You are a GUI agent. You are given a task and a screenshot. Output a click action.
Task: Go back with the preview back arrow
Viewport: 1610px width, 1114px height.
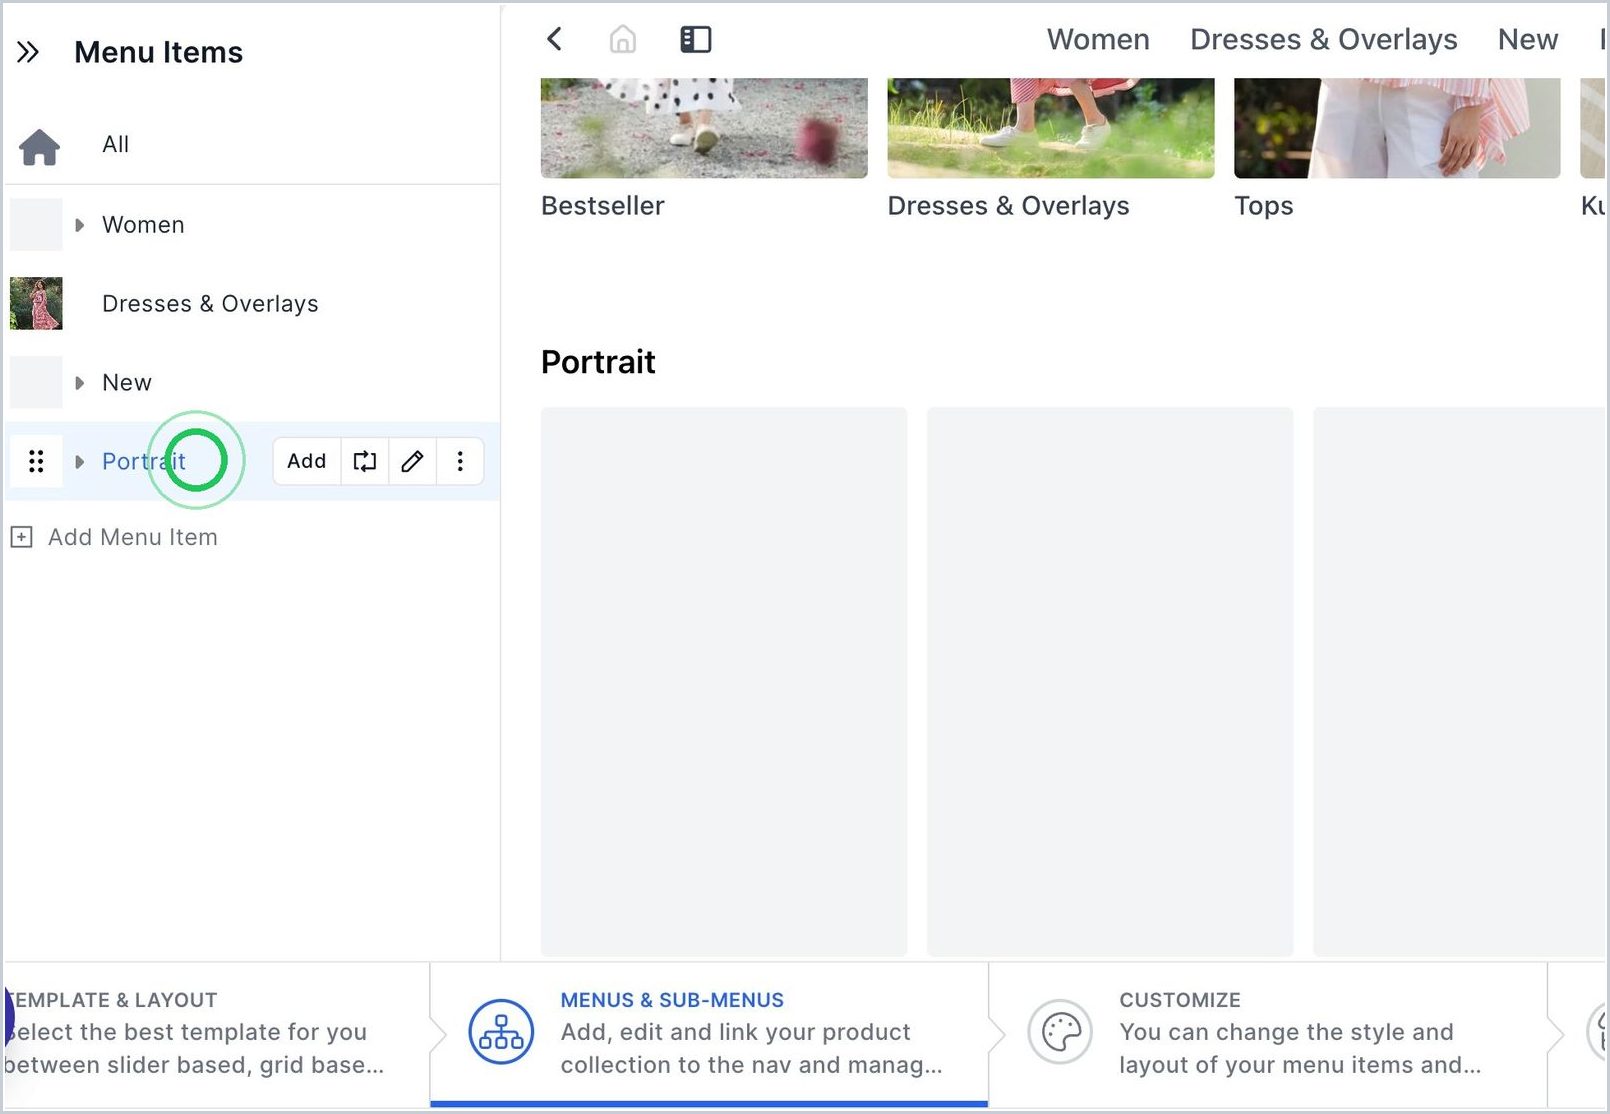555,39
